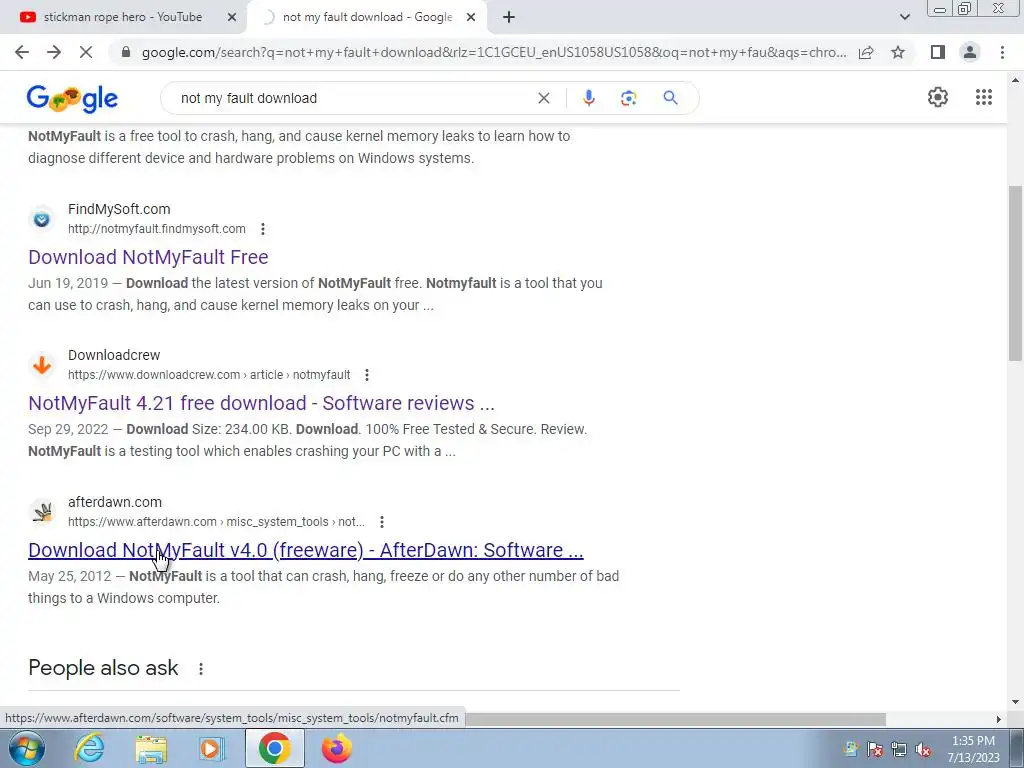Open About this result for People also ask
The width and height of the screenshot is (1024, 768).
click(x=201, y=669)
